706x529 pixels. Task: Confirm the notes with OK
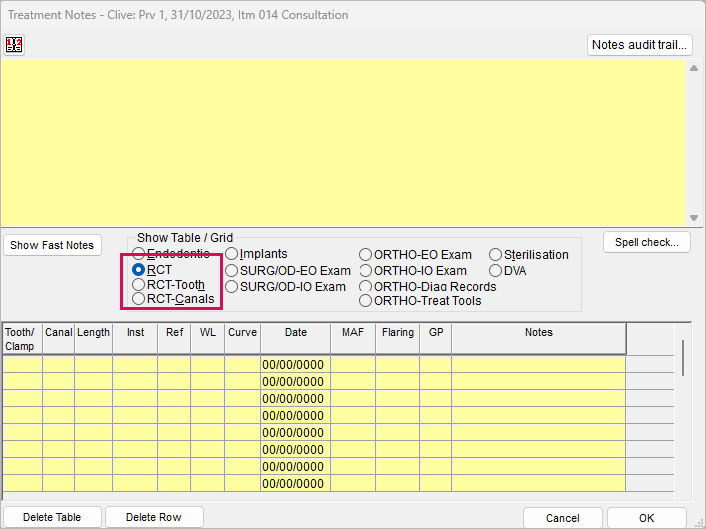click(x=647, y=518)
